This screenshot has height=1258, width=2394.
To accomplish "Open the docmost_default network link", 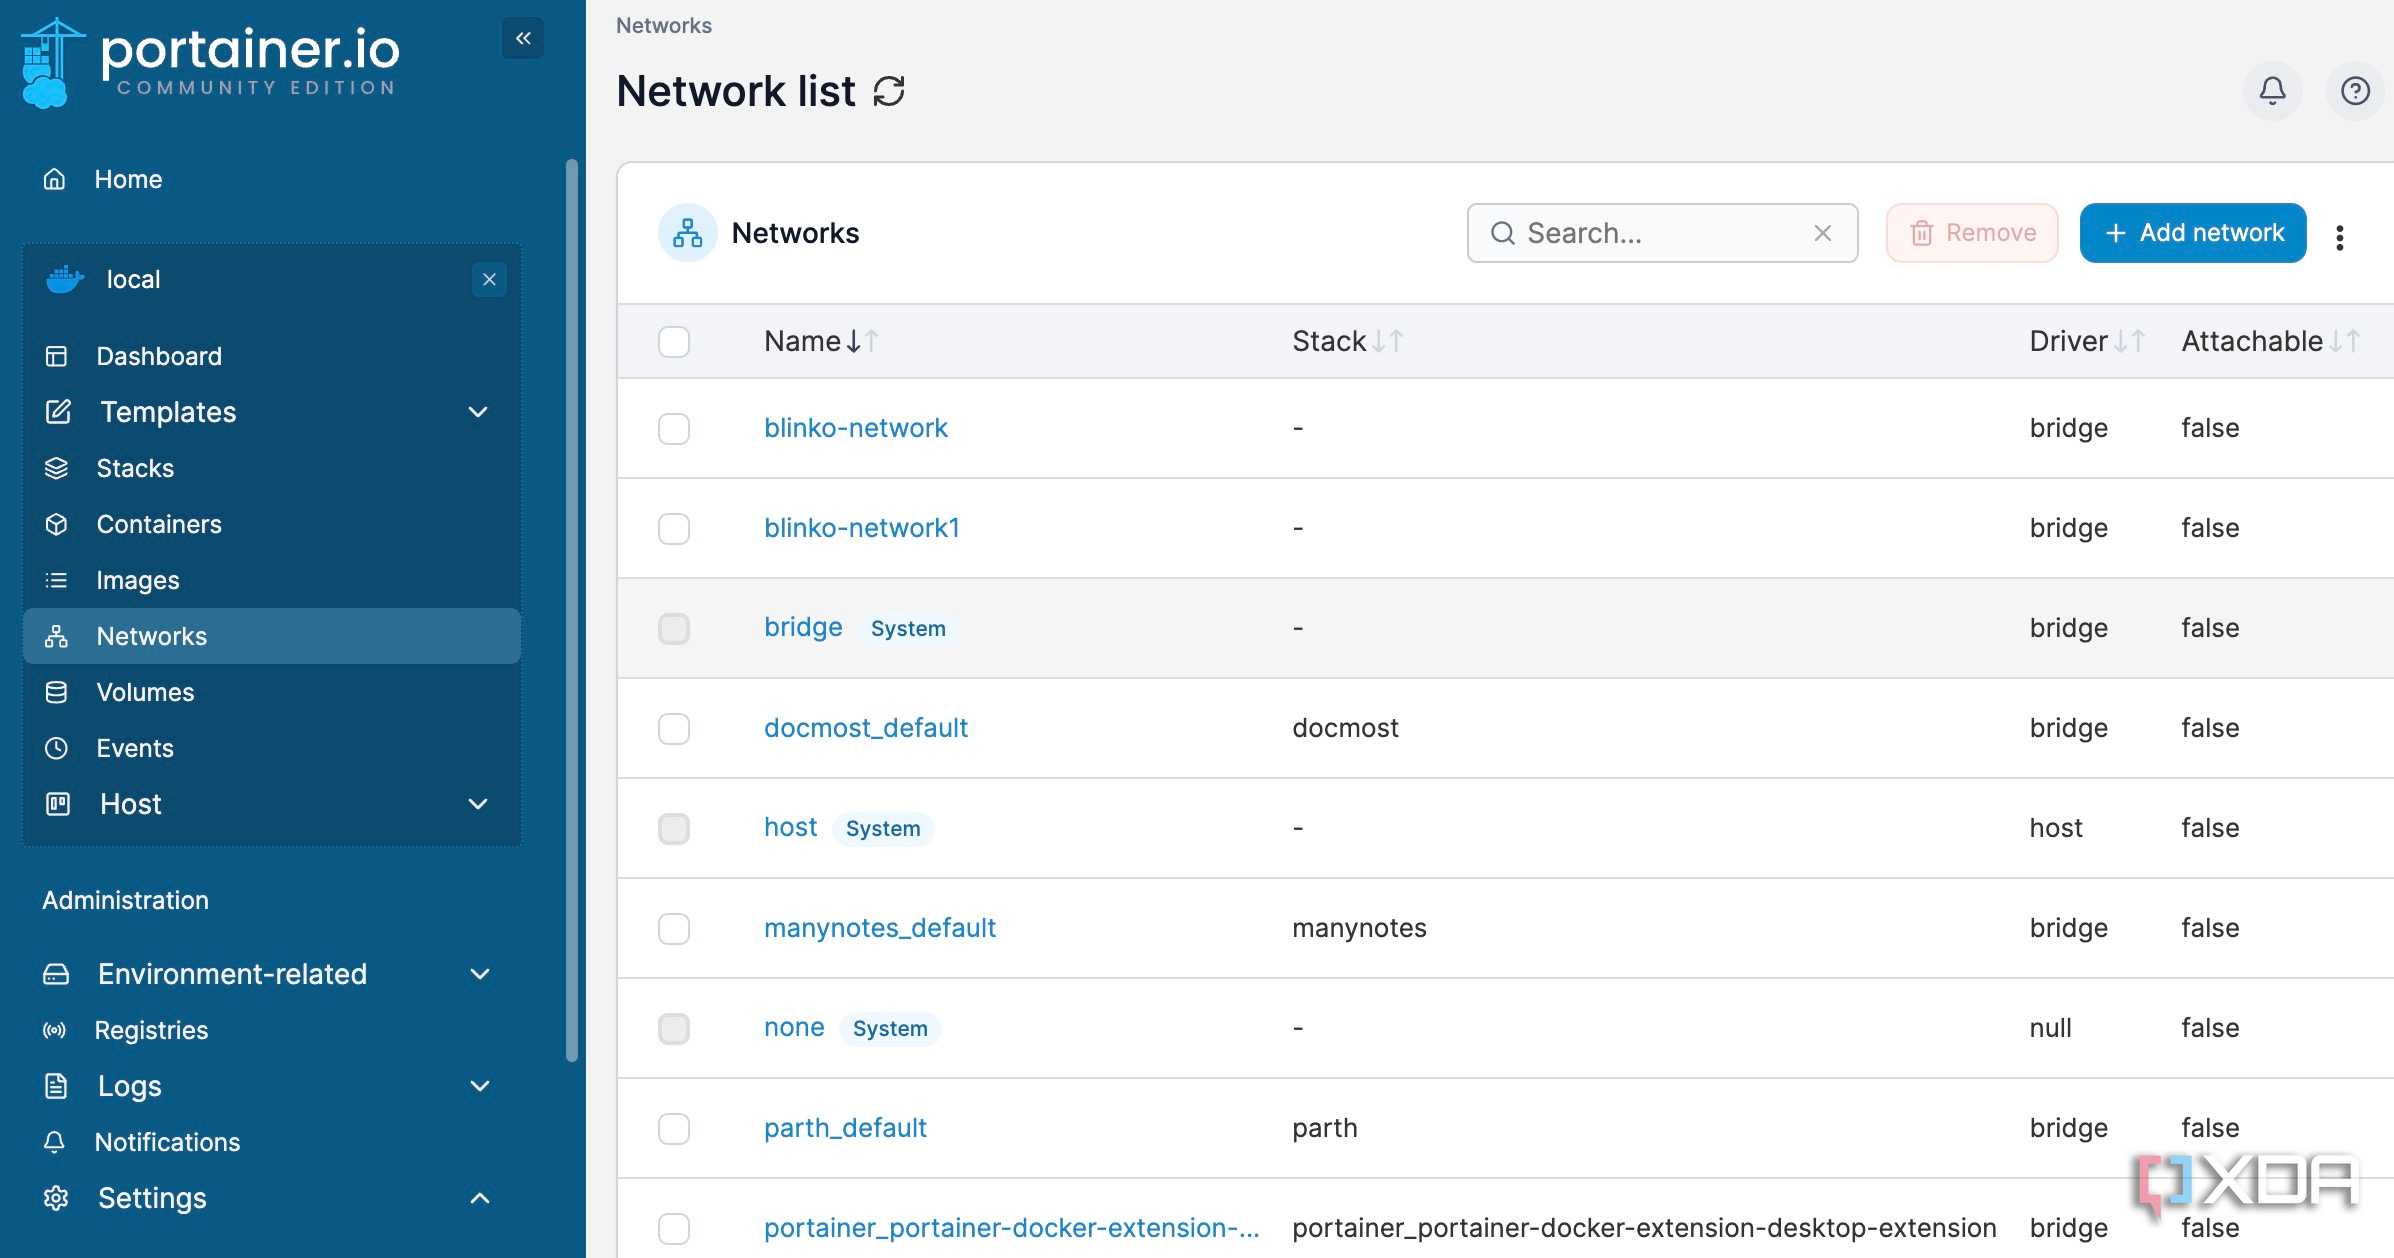I will tap(866, 728).
